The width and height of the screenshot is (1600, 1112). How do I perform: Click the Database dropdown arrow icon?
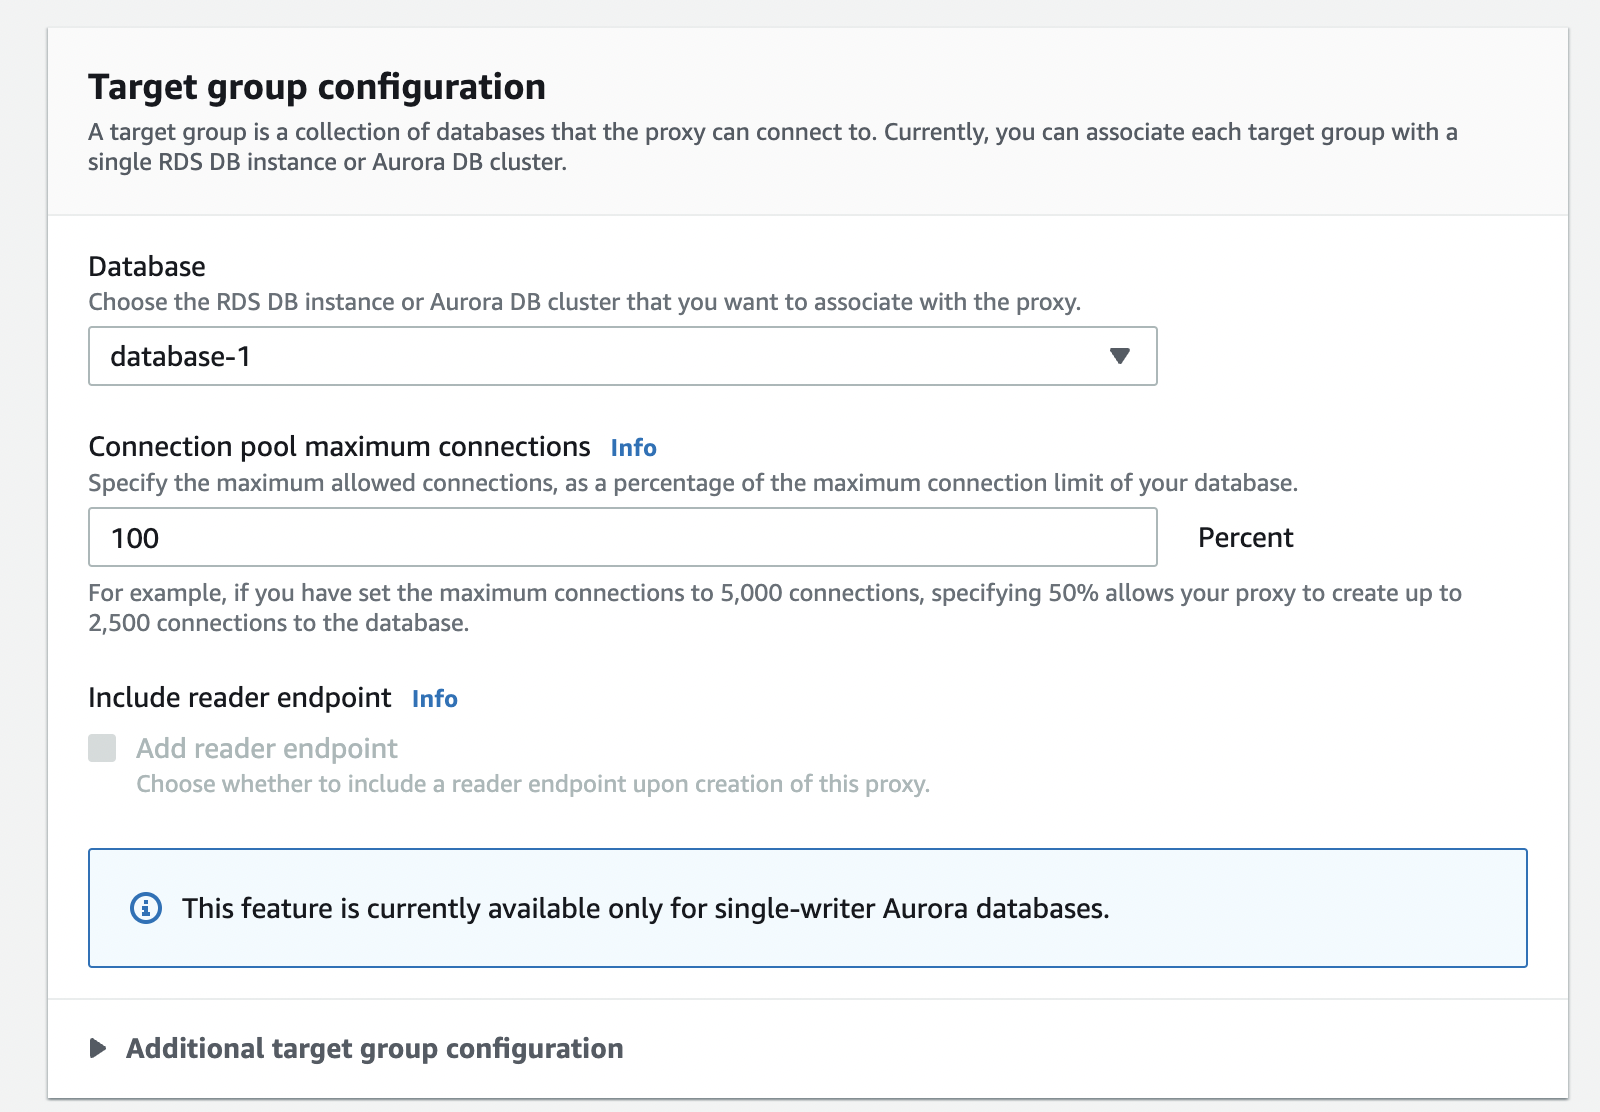coord(1120,356)
